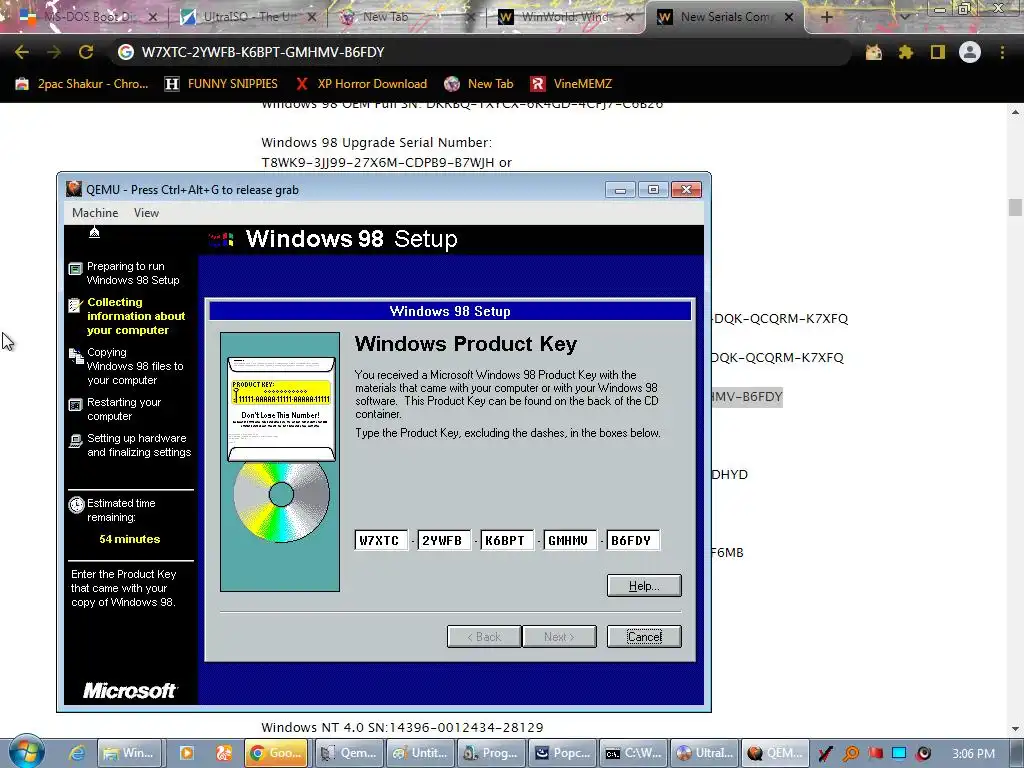This screenshot has height=768, width=1024.
Task: Close the New Serials Com tab
Action: (789, 17)
